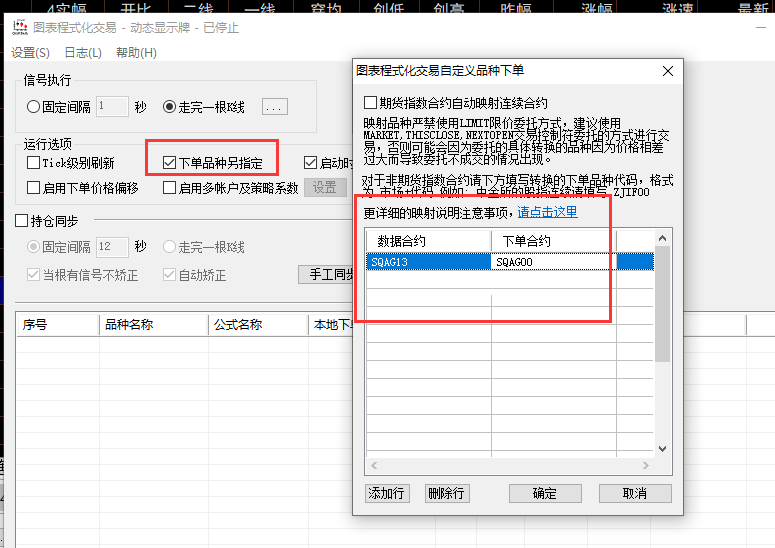Click the greyed 设置 button
The height and width of the screenshot is (548, 775).
pyautogui.click(x=325, y=187)
